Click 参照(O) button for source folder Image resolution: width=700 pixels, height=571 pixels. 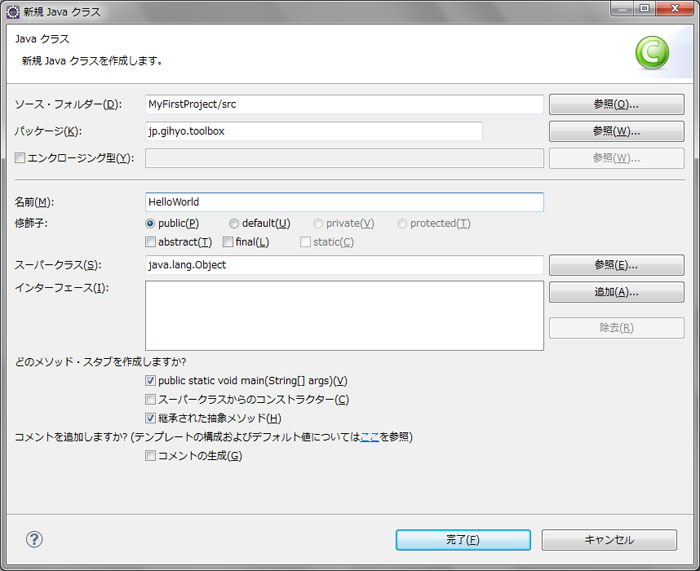click(x=617, y=104)
